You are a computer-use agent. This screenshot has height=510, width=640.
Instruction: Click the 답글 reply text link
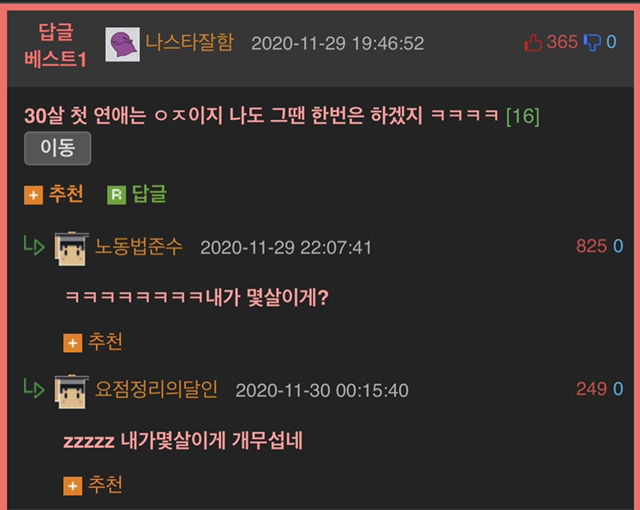149,194
